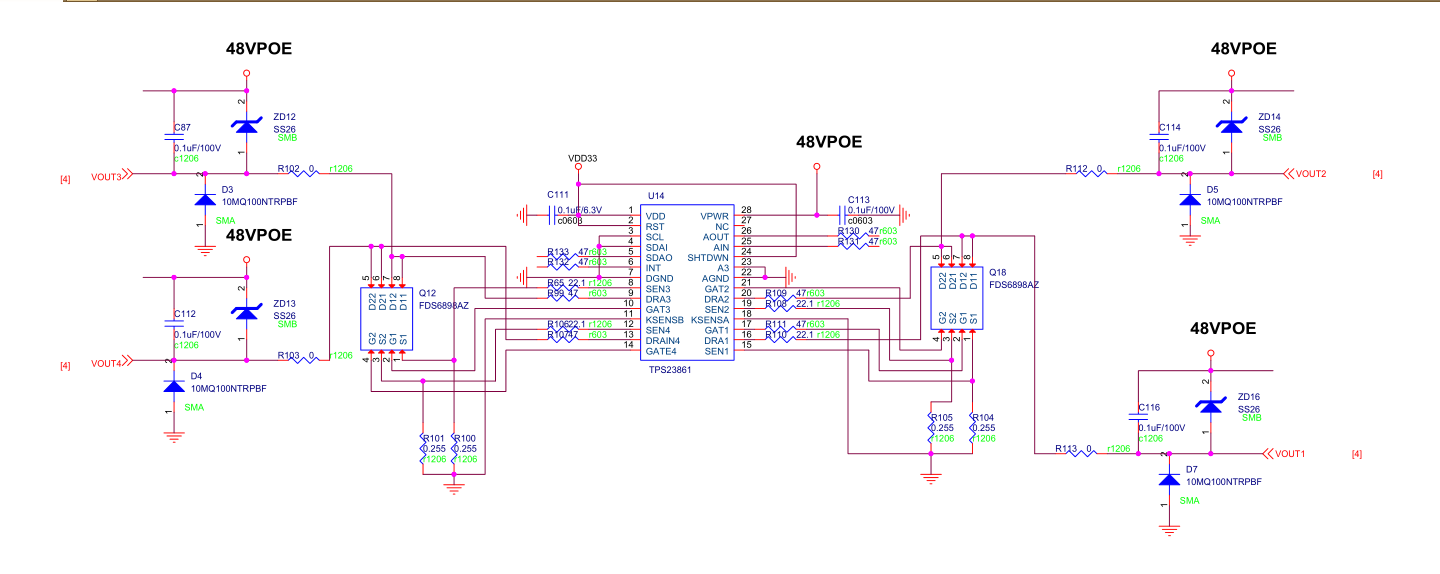
Task: Click the 48VPOE label above ZD12
Action: pos(258,48)
